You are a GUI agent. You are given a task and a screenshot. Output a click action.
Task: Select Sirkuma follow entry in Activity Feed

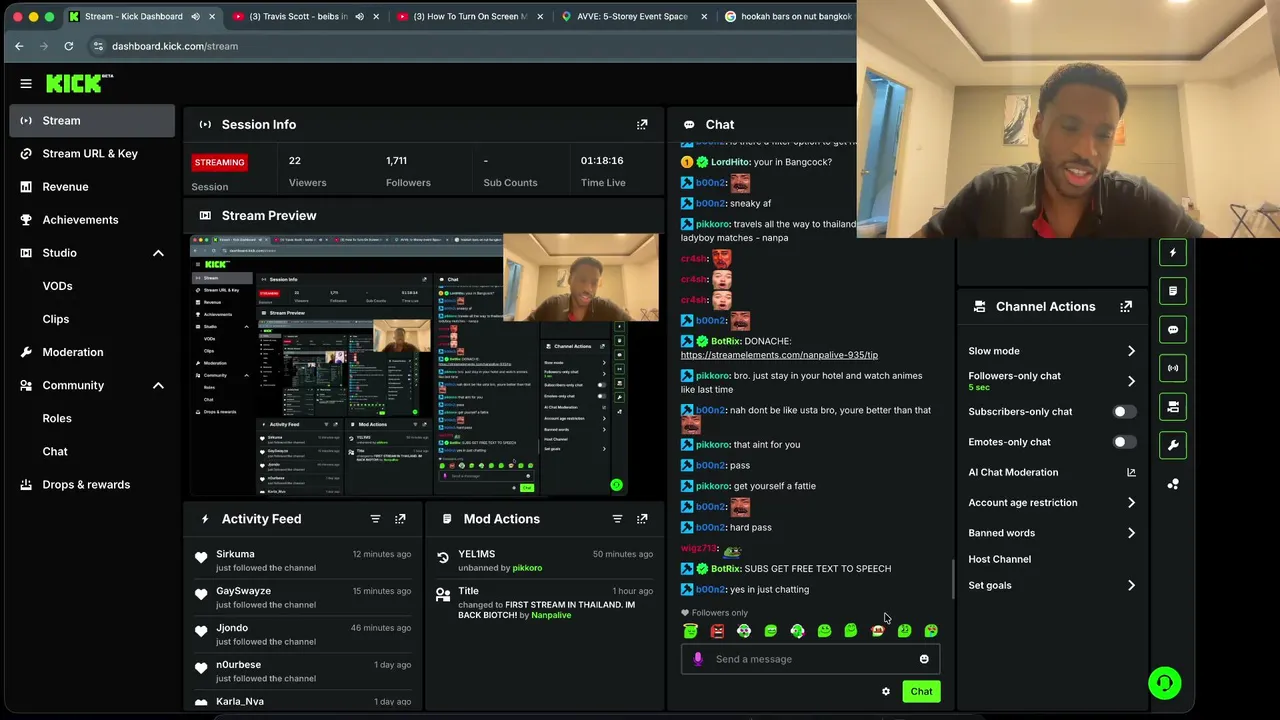pyautogui.click(x=304, y=560)
